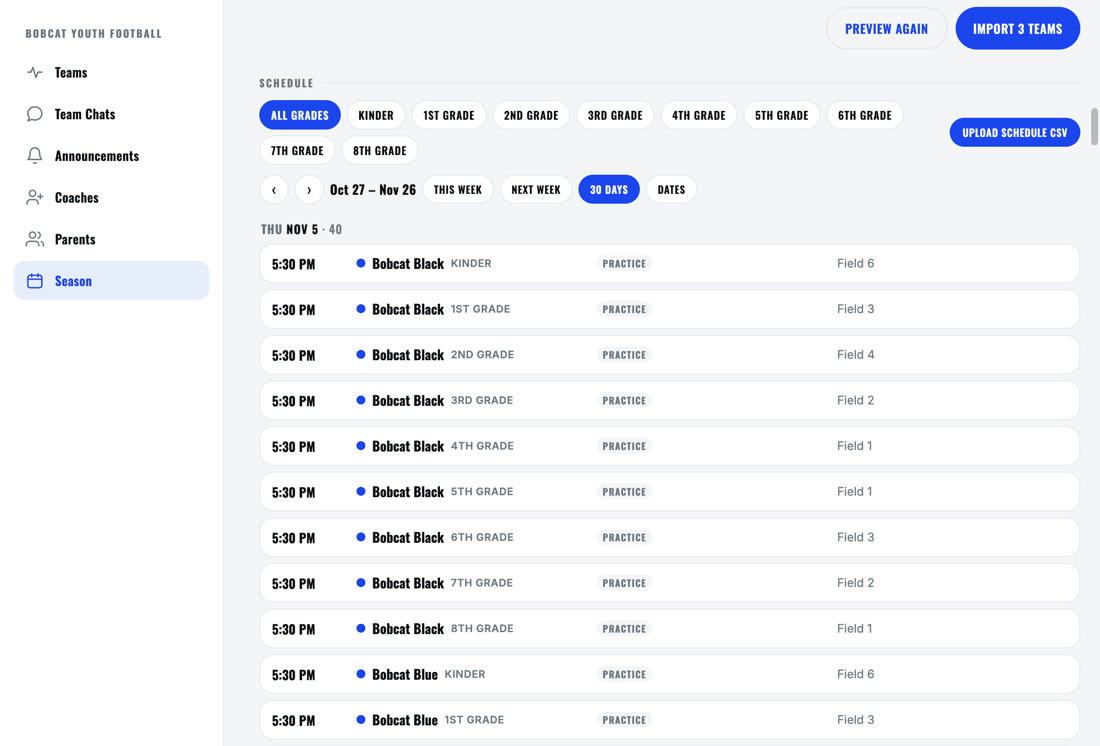Open the Bobcat Blue Kinder practice row

click(x=669, y=674)
